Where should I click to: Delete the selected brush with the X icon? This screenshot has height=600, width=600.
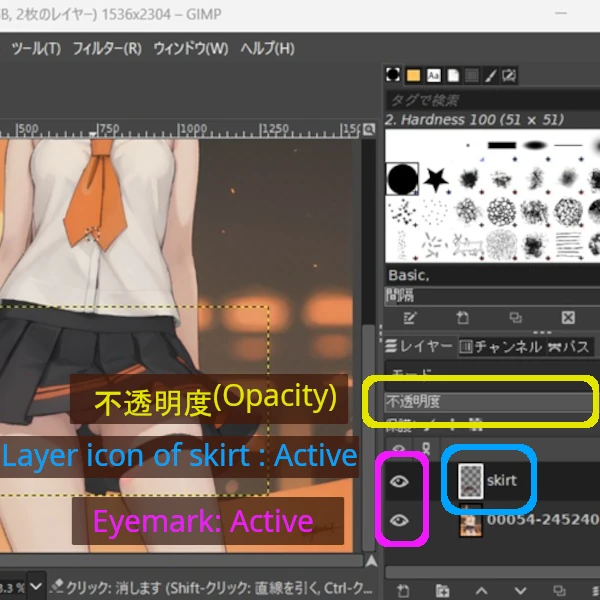568,318
